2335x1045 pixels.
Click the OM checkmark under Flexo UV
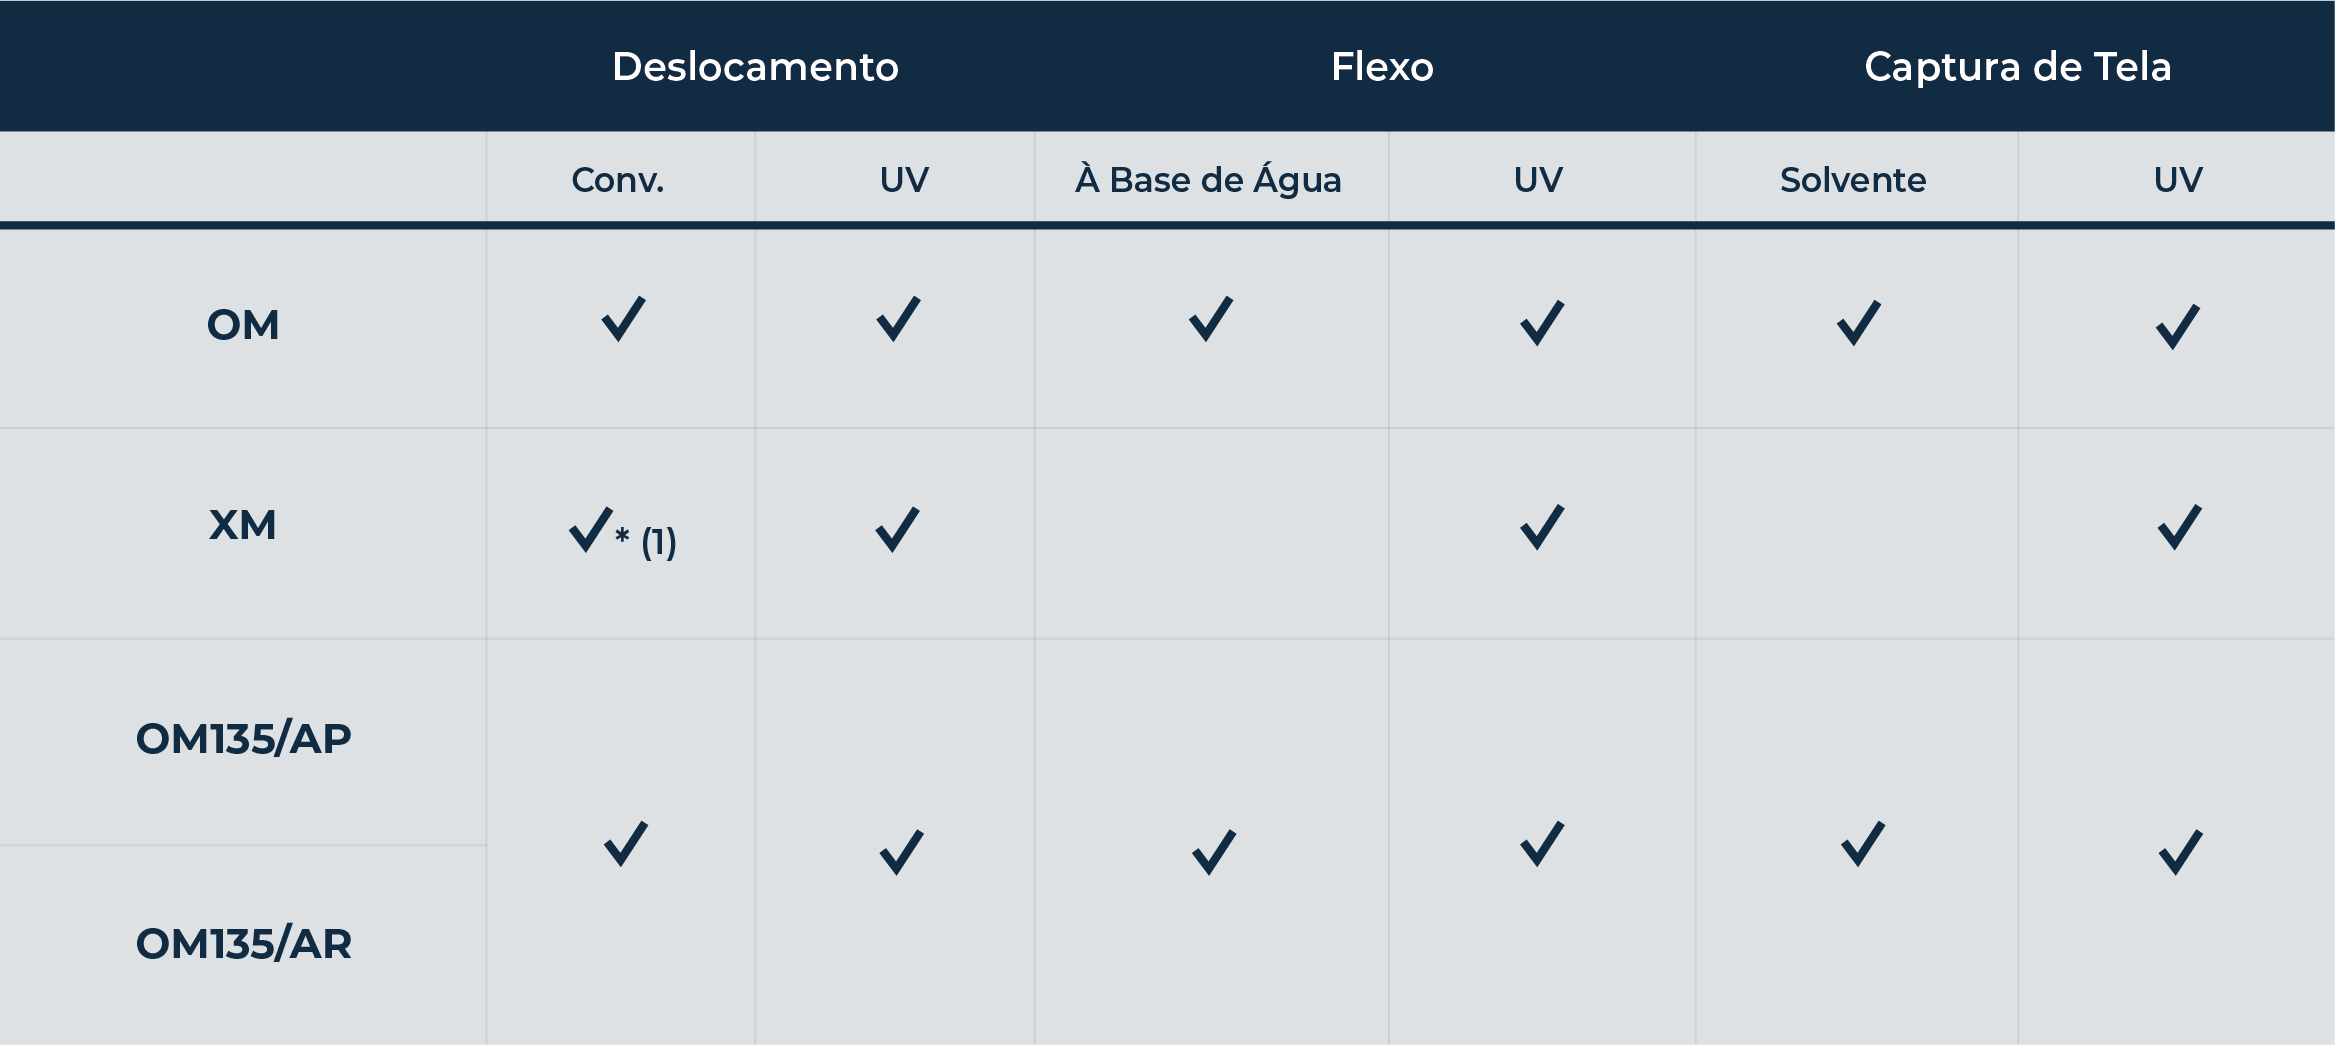pos(1541,324)
